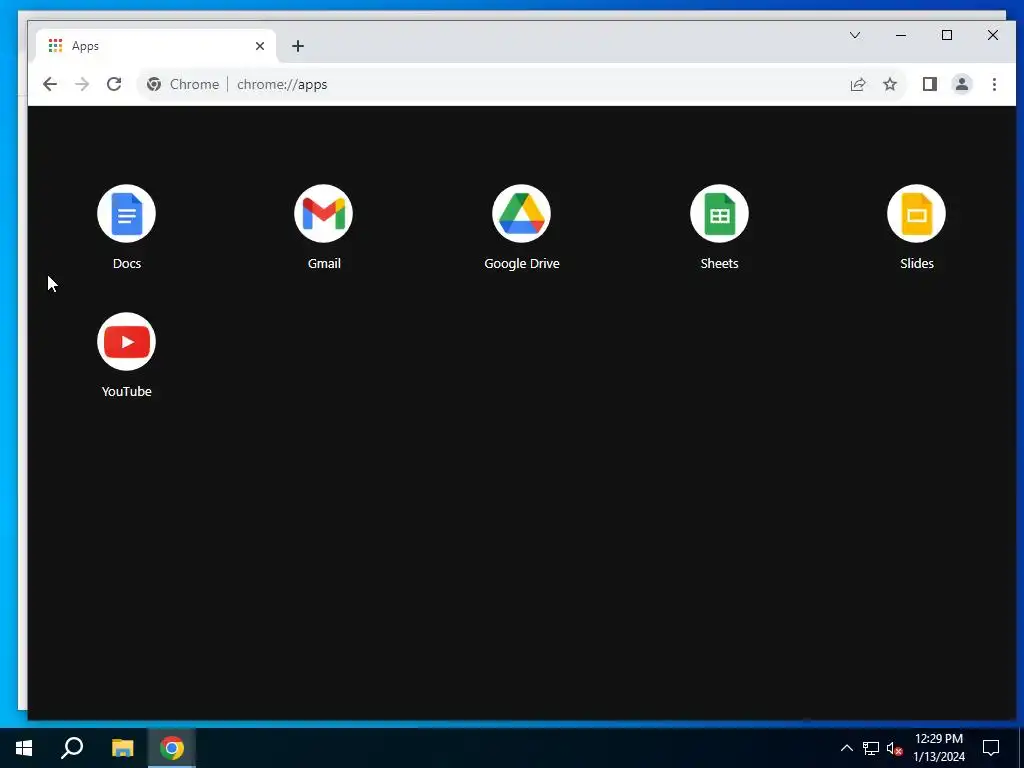The height and width of the screenshot is (768, 1024).
Task: Bookmark this tab with the star
Action: click(889, 84)
